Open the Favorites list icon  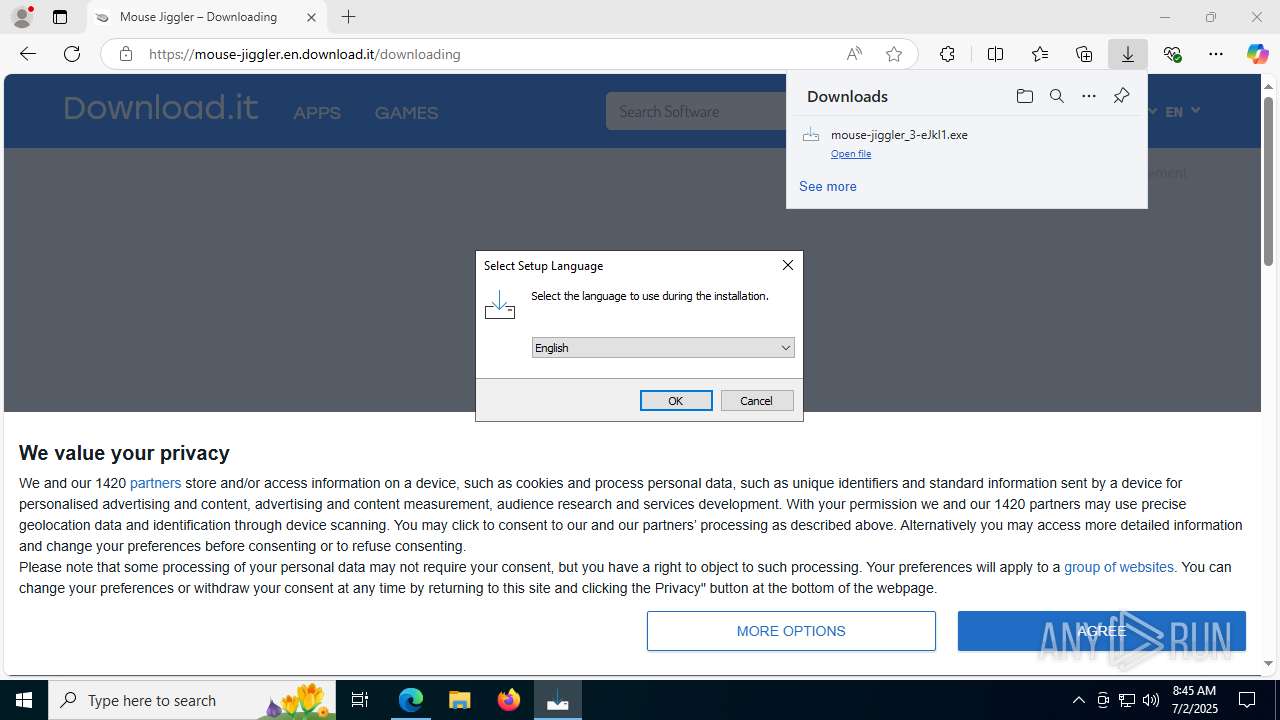coord(1040,54)
